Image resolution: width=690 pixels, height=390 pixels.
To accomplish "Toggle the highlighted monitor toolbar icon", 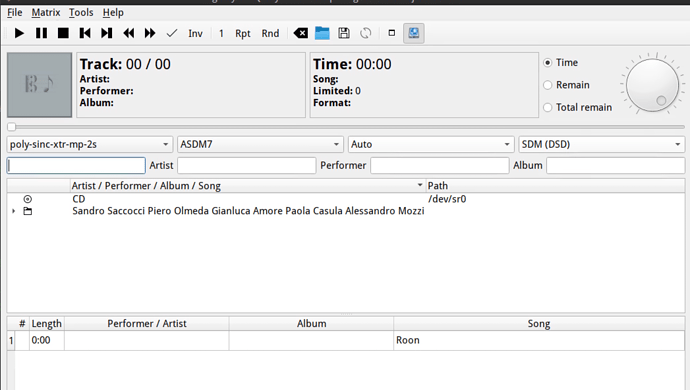I will coord(414,33).
